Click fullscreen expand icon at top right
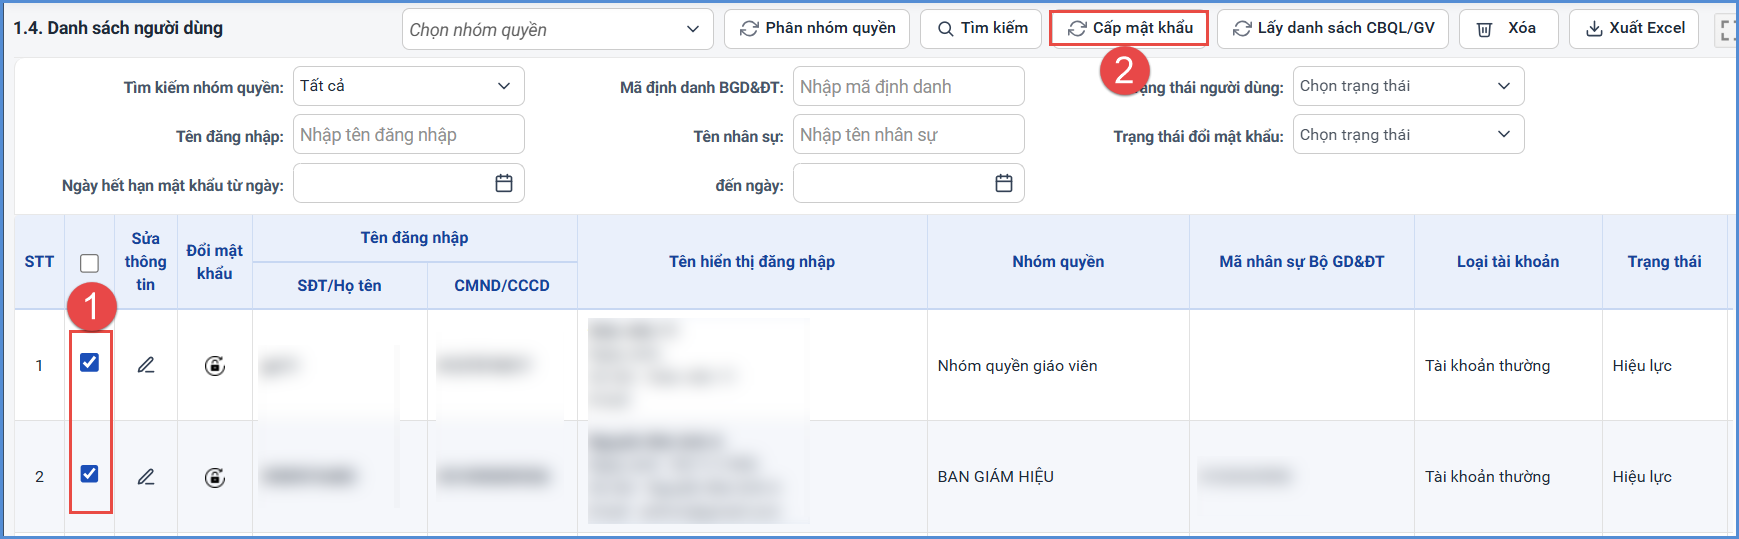This screenshot has height=539, width=1739. [x=1727, y=30]
